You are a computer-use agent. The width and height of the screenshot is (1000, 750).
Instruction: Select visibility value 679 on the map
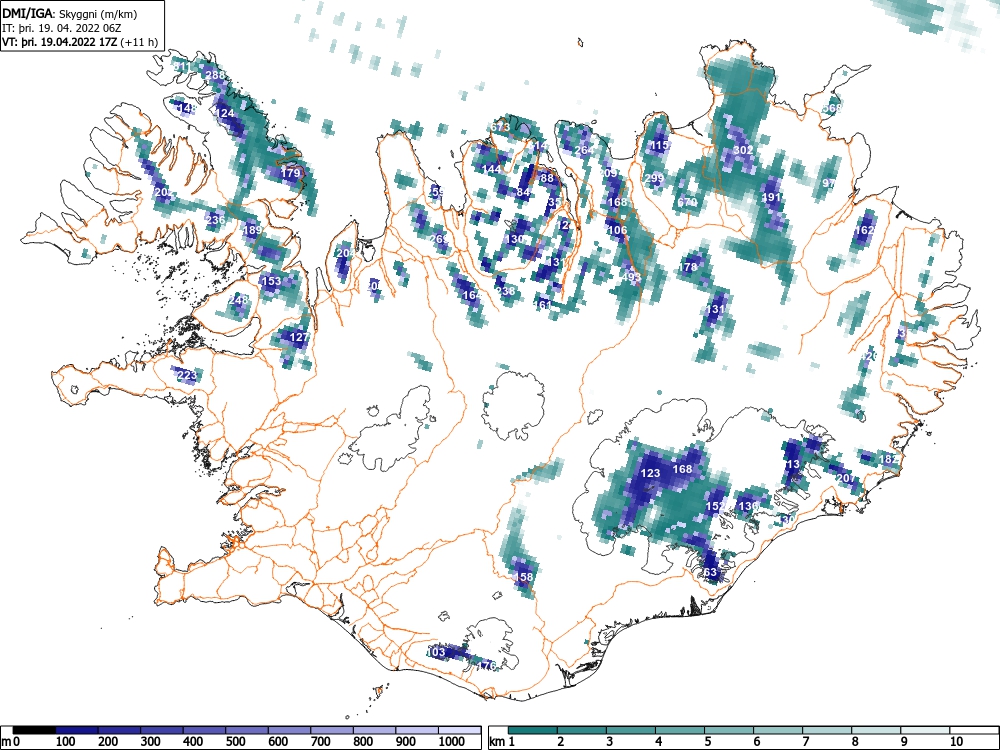(x=687, y=203)
